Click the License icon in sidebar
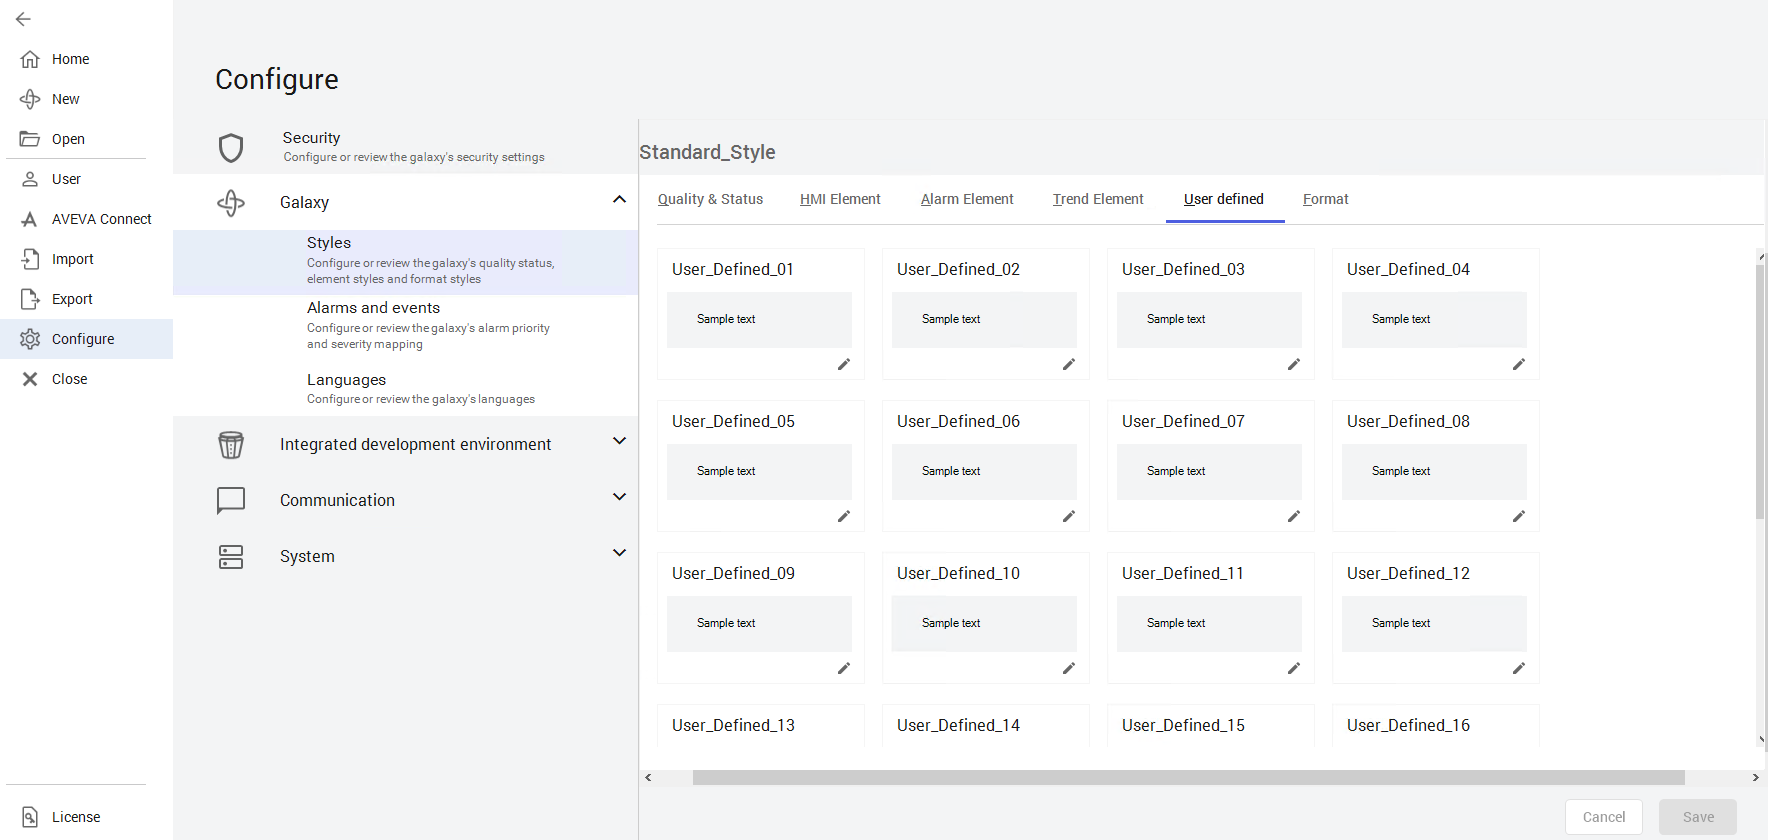The width and height of the screenshot is (1768, 840). pyautogui.click(x=30, y=817)
